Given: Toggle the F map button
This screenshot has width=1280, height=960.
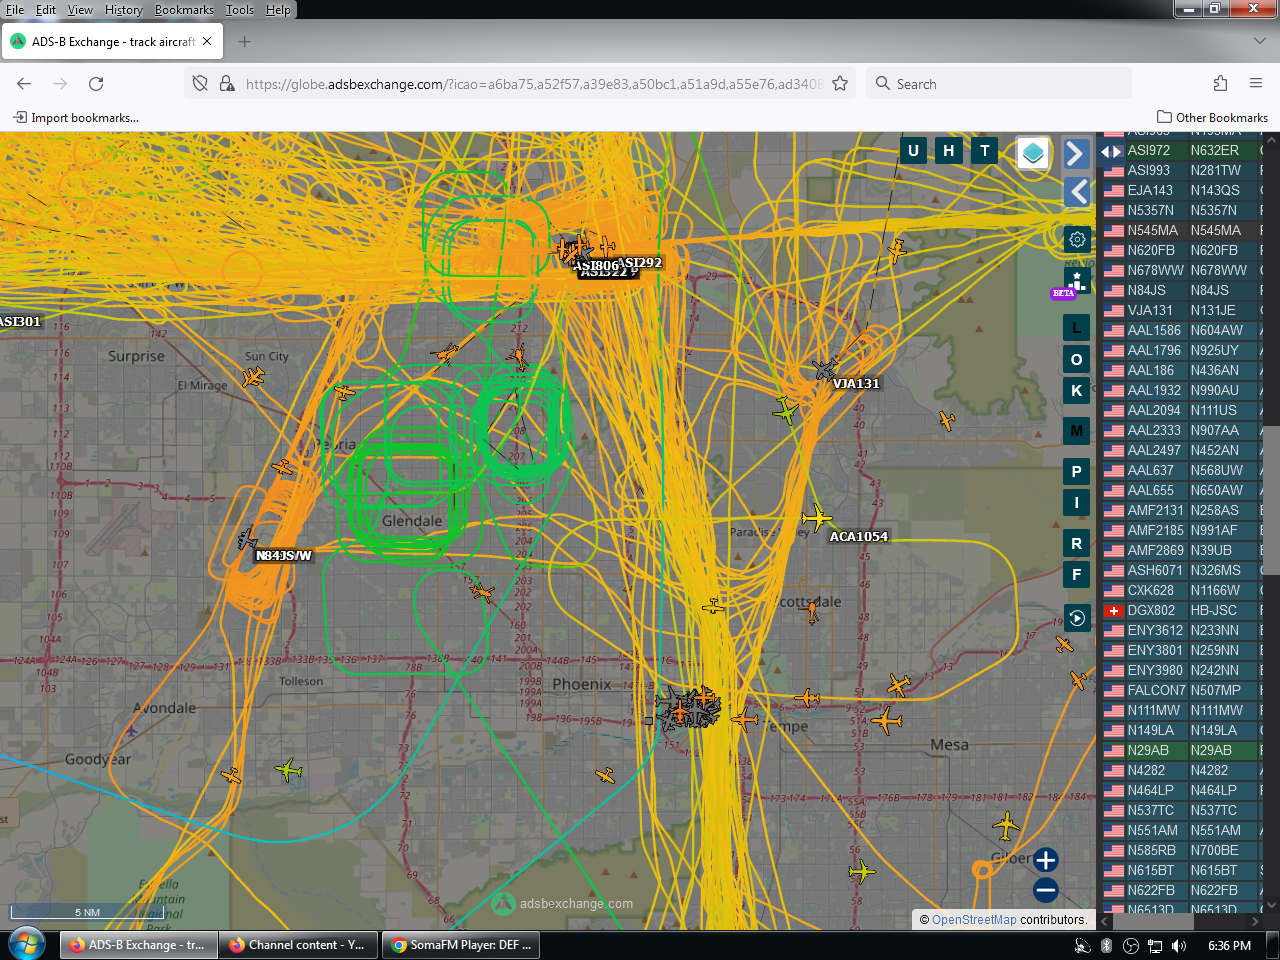Looking at the screenshot, I should (x=1076, y=575).
